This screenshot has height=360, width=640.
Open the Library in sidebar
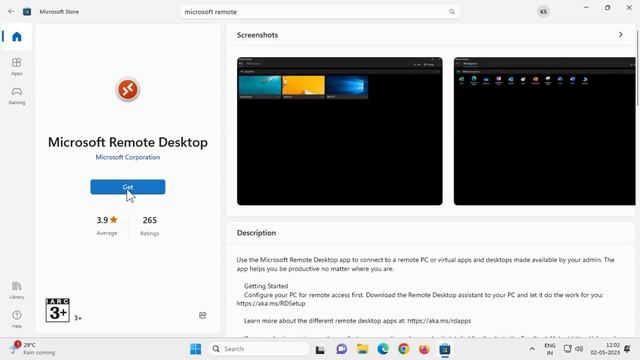[x=17, y=290]
